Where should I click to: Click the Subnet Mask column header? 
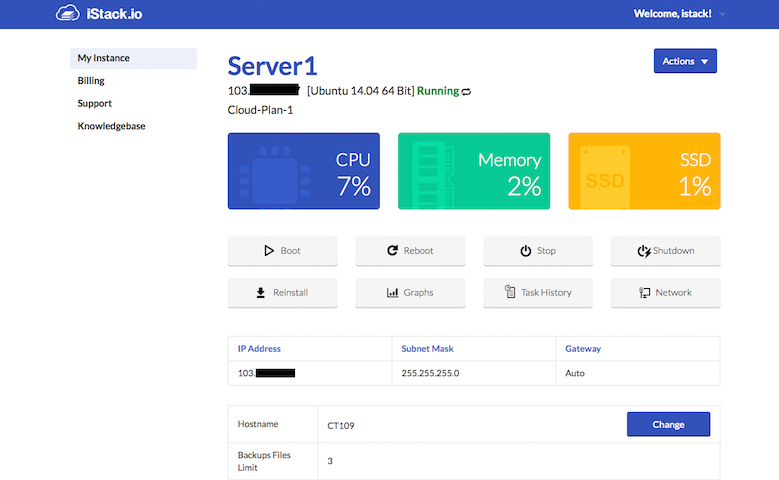427,349
